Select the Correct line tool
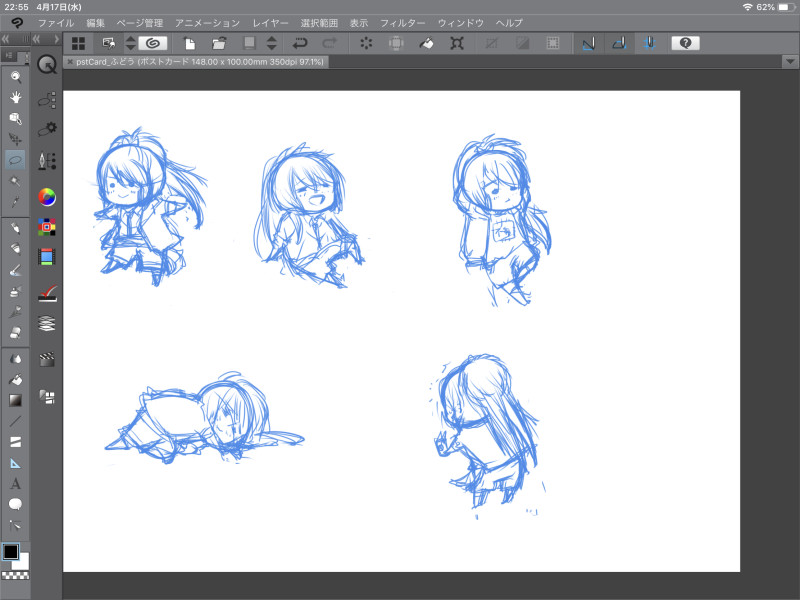This screenshot has height=600, width=800. (x=16, y=526)
